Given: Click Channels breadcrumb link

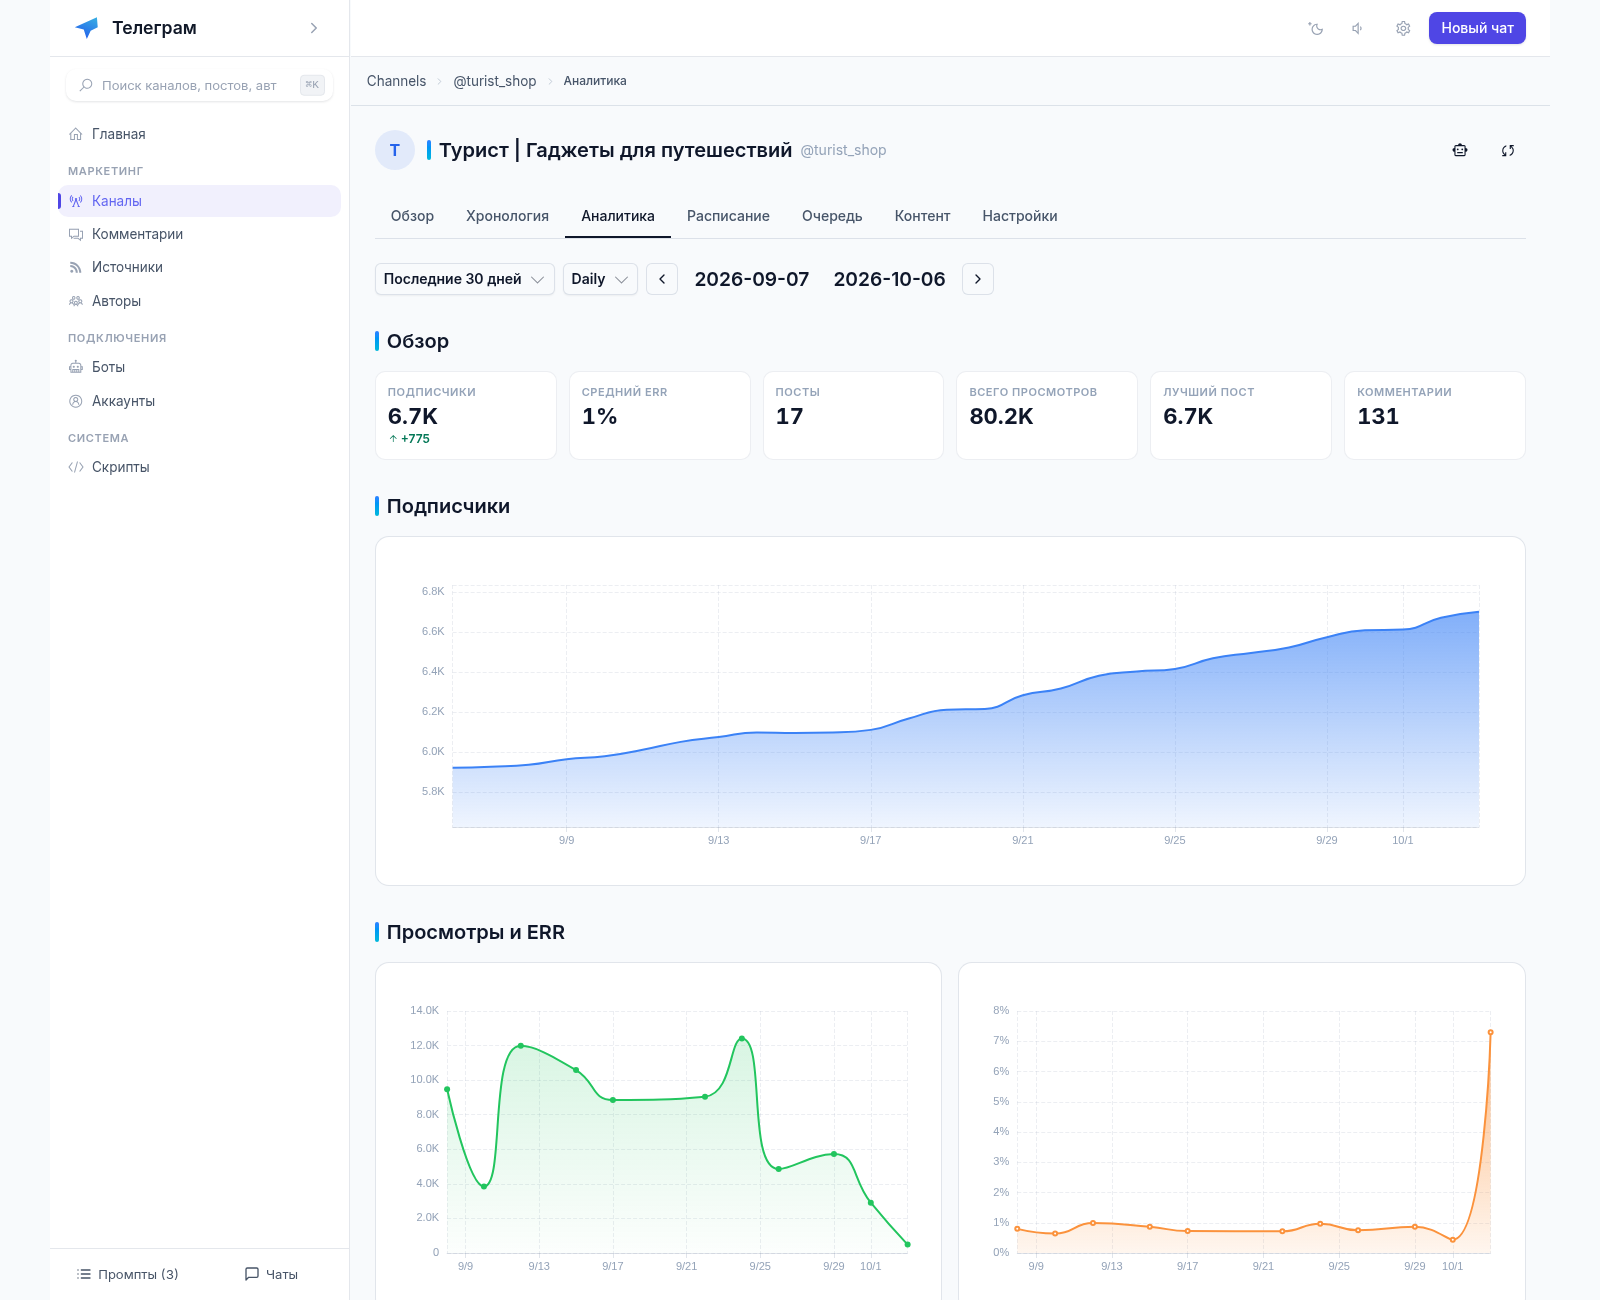Looking at the screenshot, I should (x=396, y=81).
